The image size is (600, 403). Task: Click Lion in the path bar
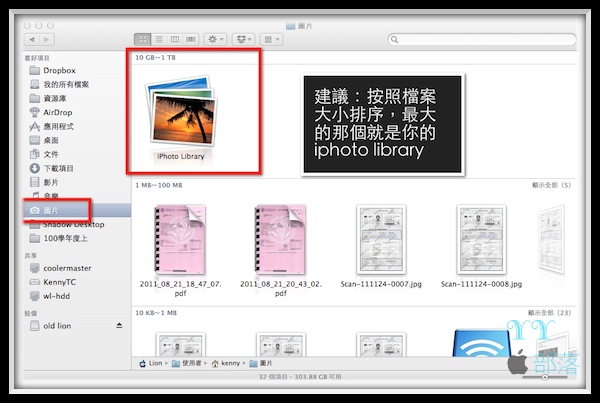pos(151,363)
